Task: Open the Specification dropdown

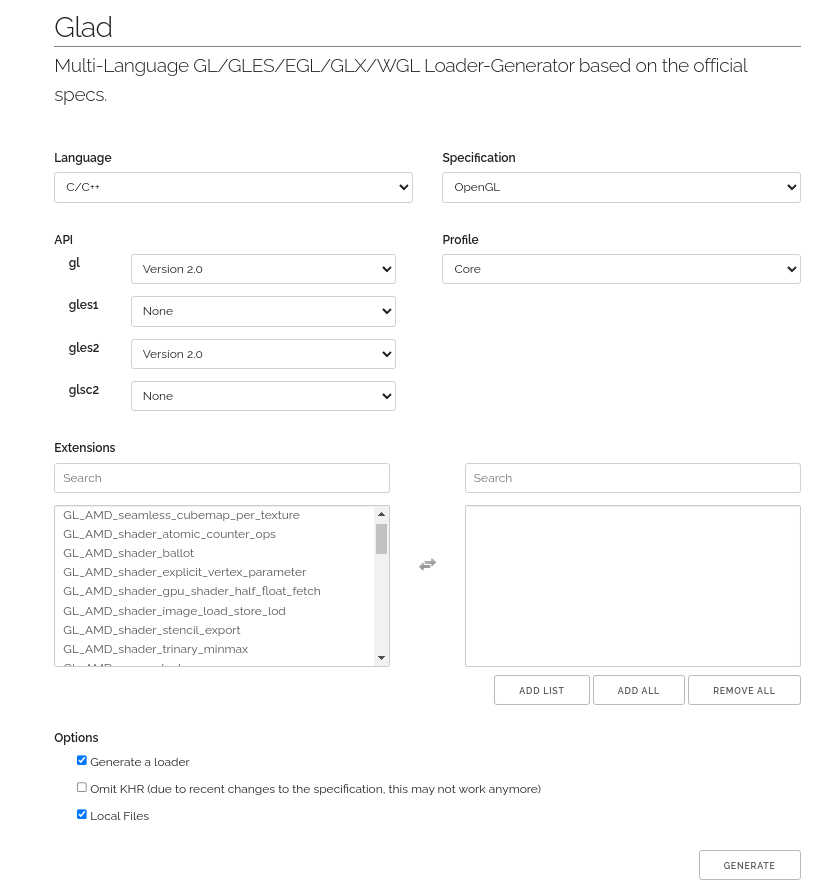Action: 621,187
